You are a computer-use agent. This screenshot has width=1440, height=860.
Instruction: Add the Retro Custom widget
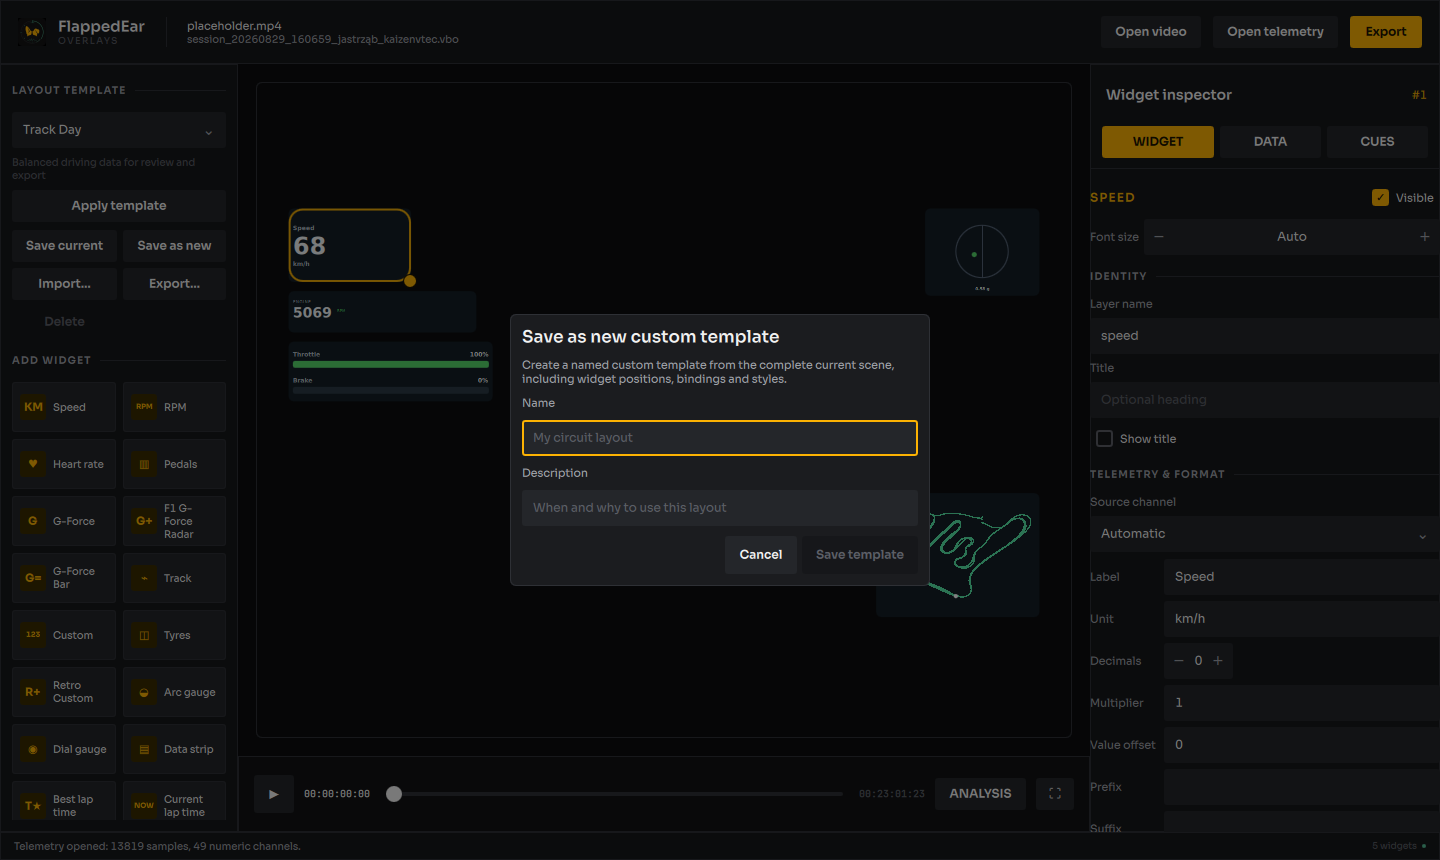[64, 692]
